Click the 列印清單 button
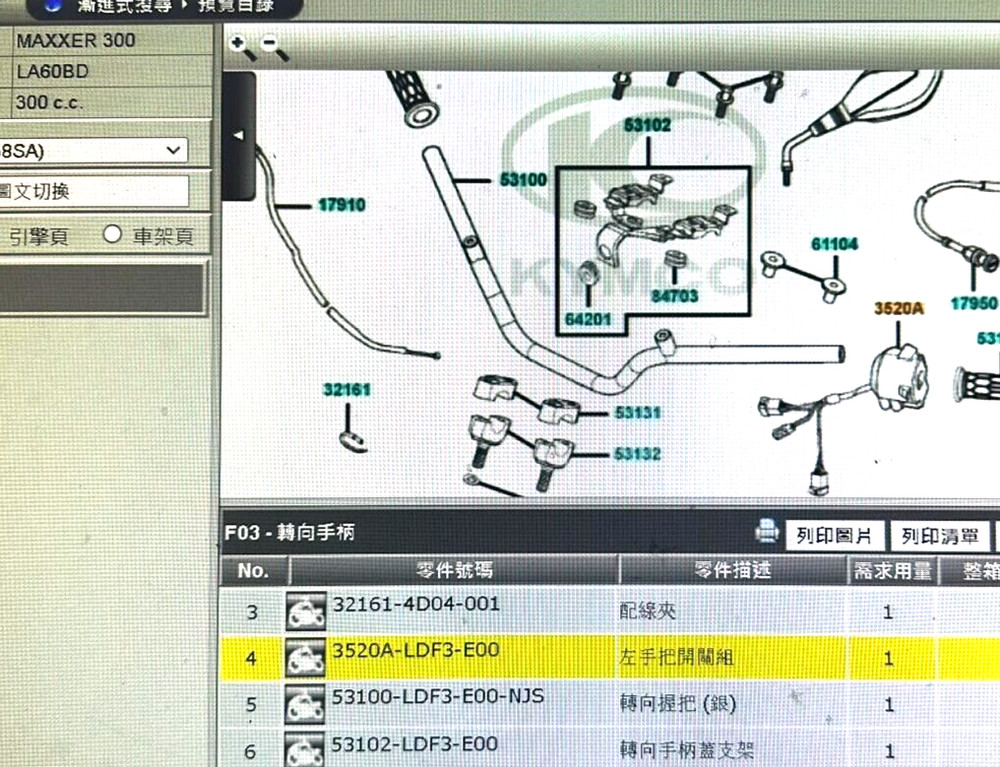The height and width of the screenshot is (767, 1000). [x=939, y=536]
